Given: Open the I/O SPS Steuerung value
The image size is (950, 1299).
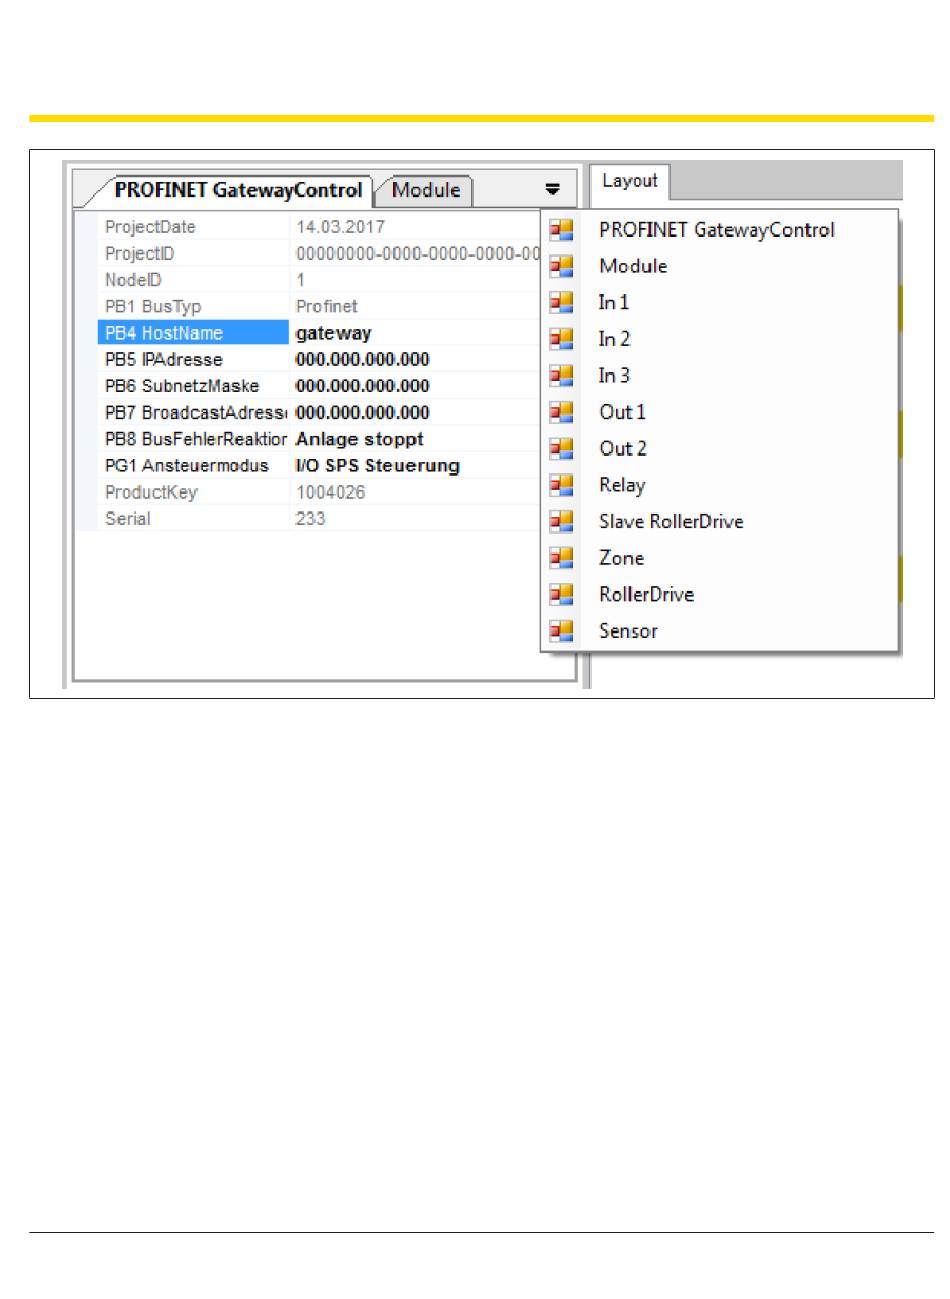Looking at the screenshot, I should point(378,465).
